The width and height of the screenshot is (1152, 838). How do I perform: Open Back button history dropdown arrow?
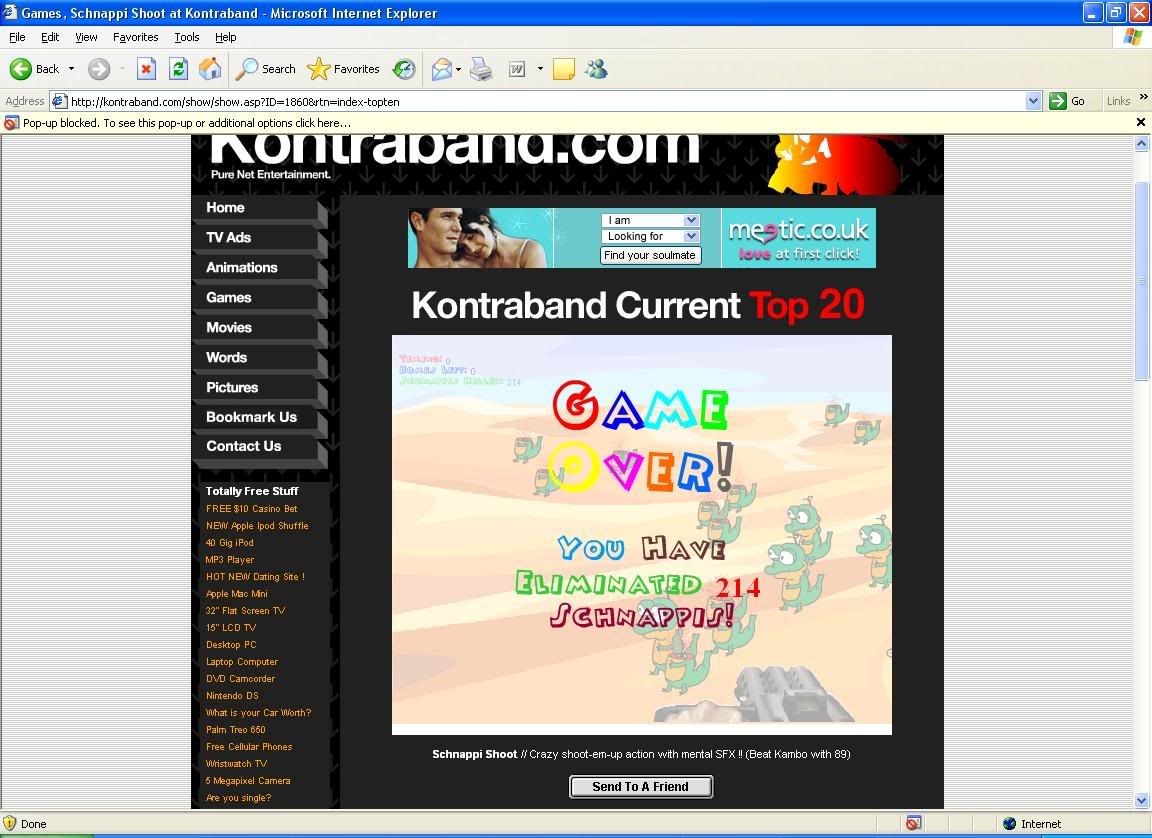coord(71,69)
